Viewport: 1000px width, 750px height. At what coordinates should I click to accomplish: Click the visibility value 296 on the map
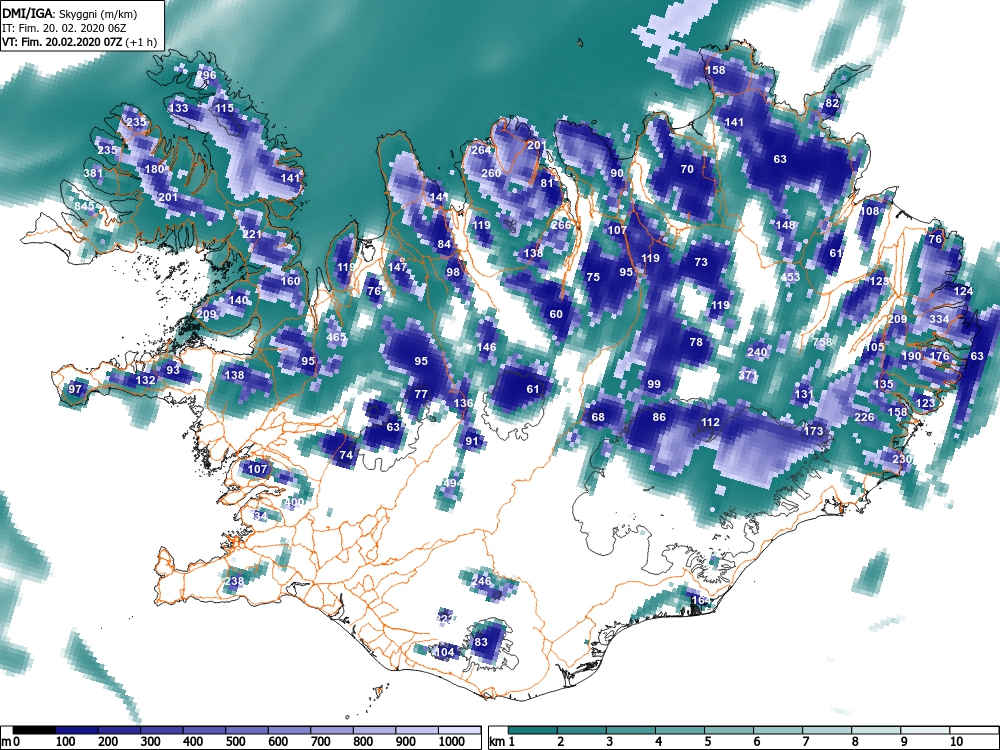[x=206, y=75]
